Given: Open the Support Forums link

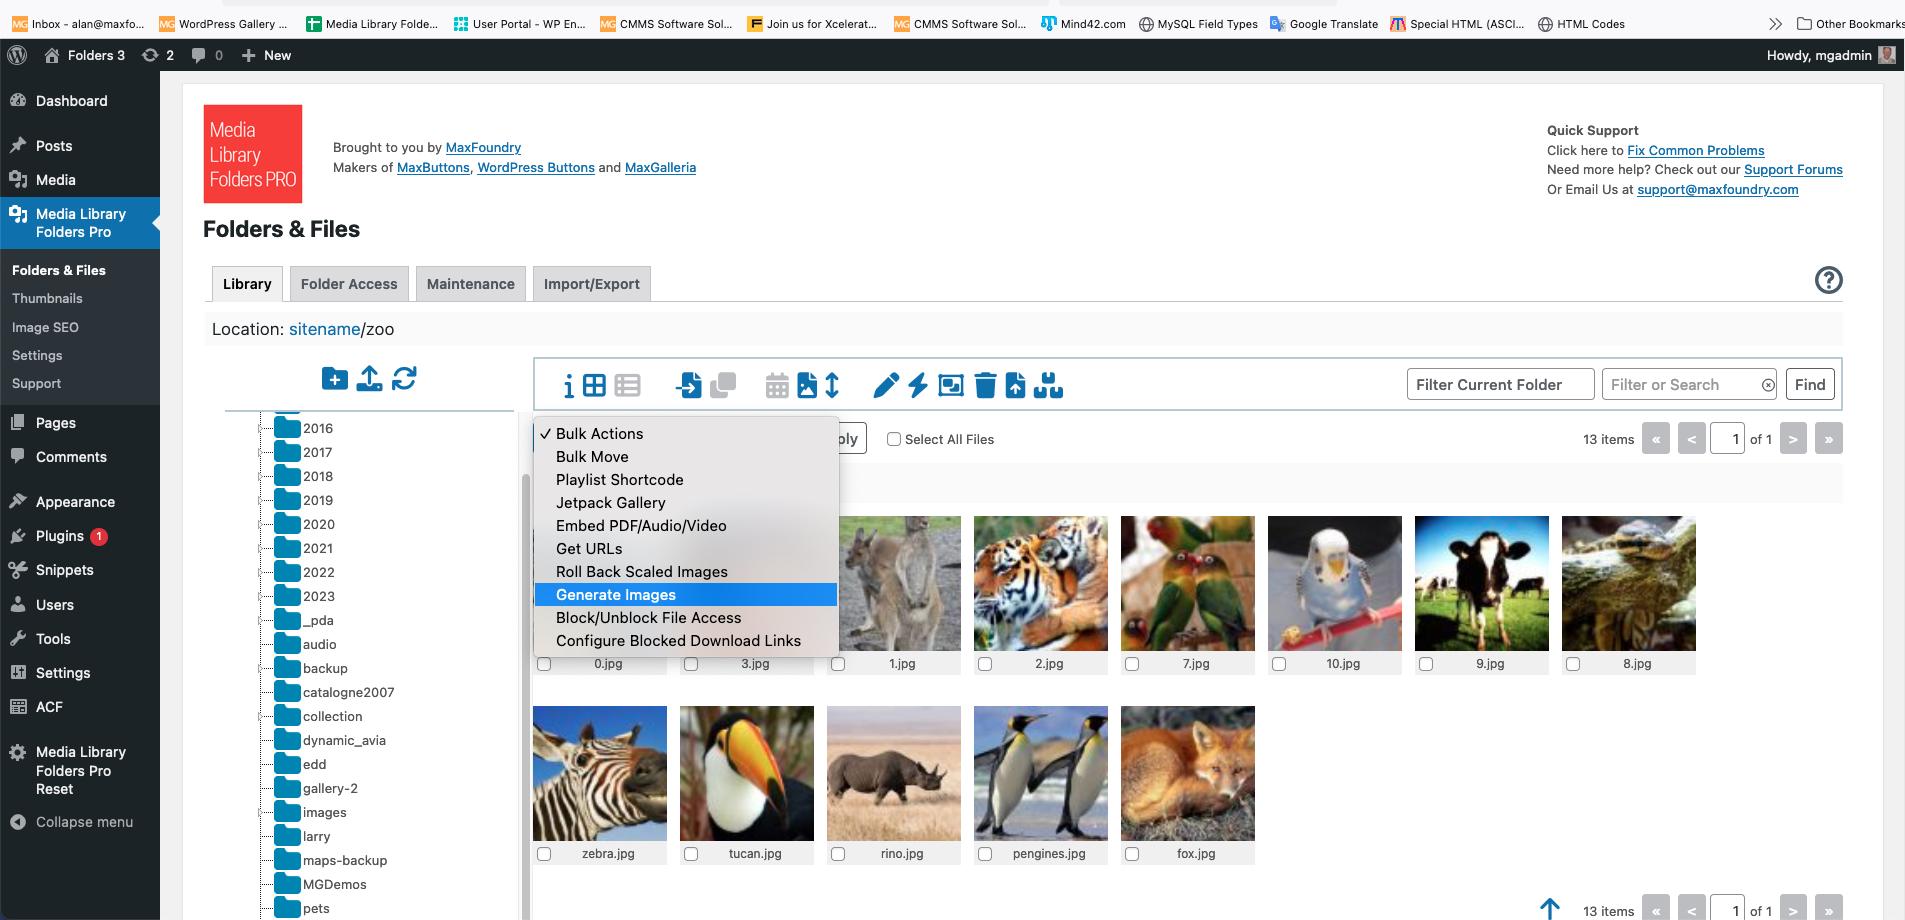Looking at the screenshot, I should click(1793, 169).
